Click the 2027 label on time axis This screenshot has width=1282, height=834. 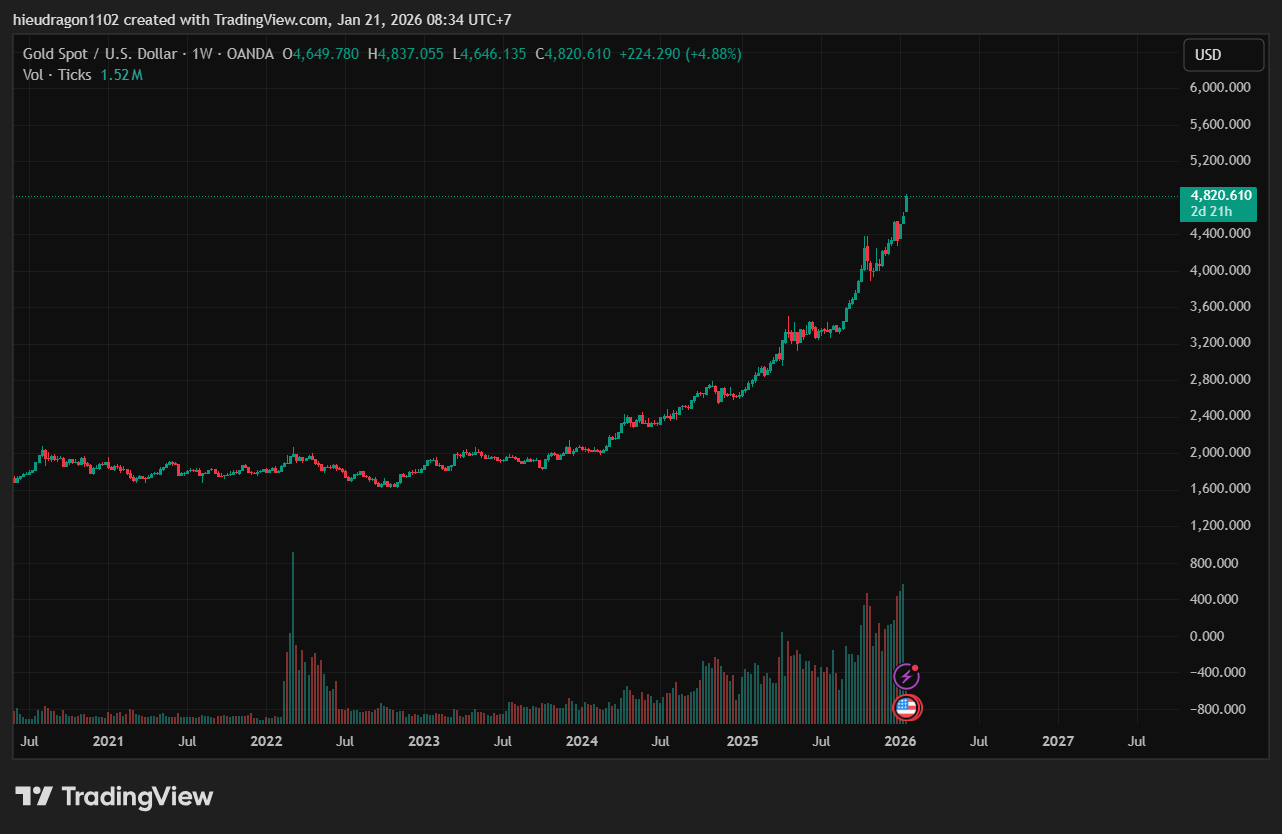pos(1058,741)
